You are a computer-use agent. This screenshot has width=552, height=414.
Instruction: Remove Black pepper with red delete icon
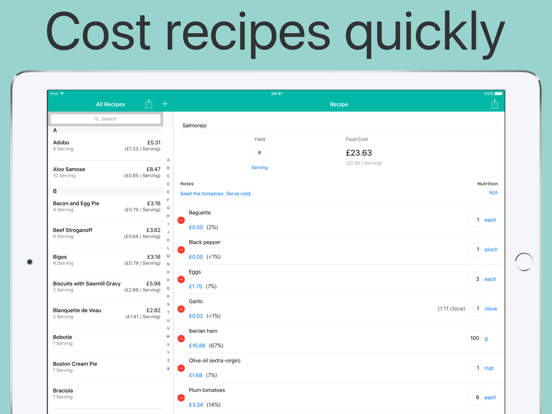[181, 250]
